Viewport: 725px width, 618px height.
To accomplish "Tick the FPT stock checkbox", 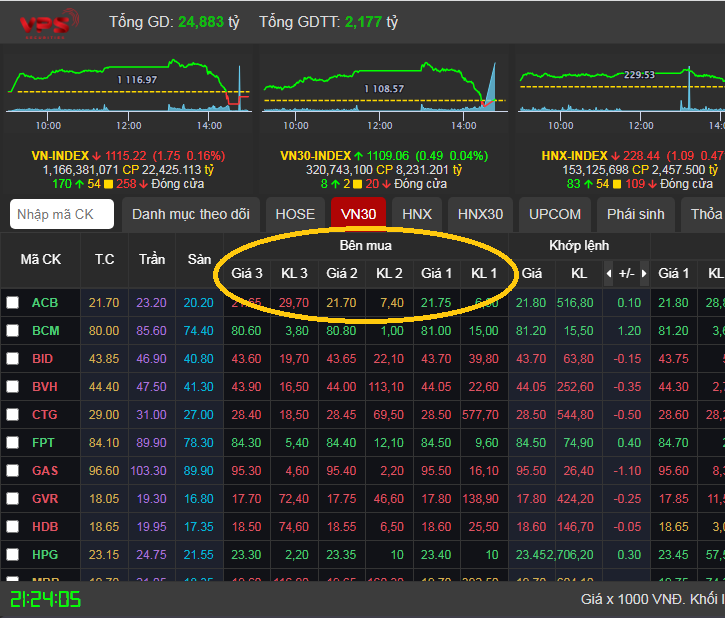I will pyautogui.click(x=12, y=442).
